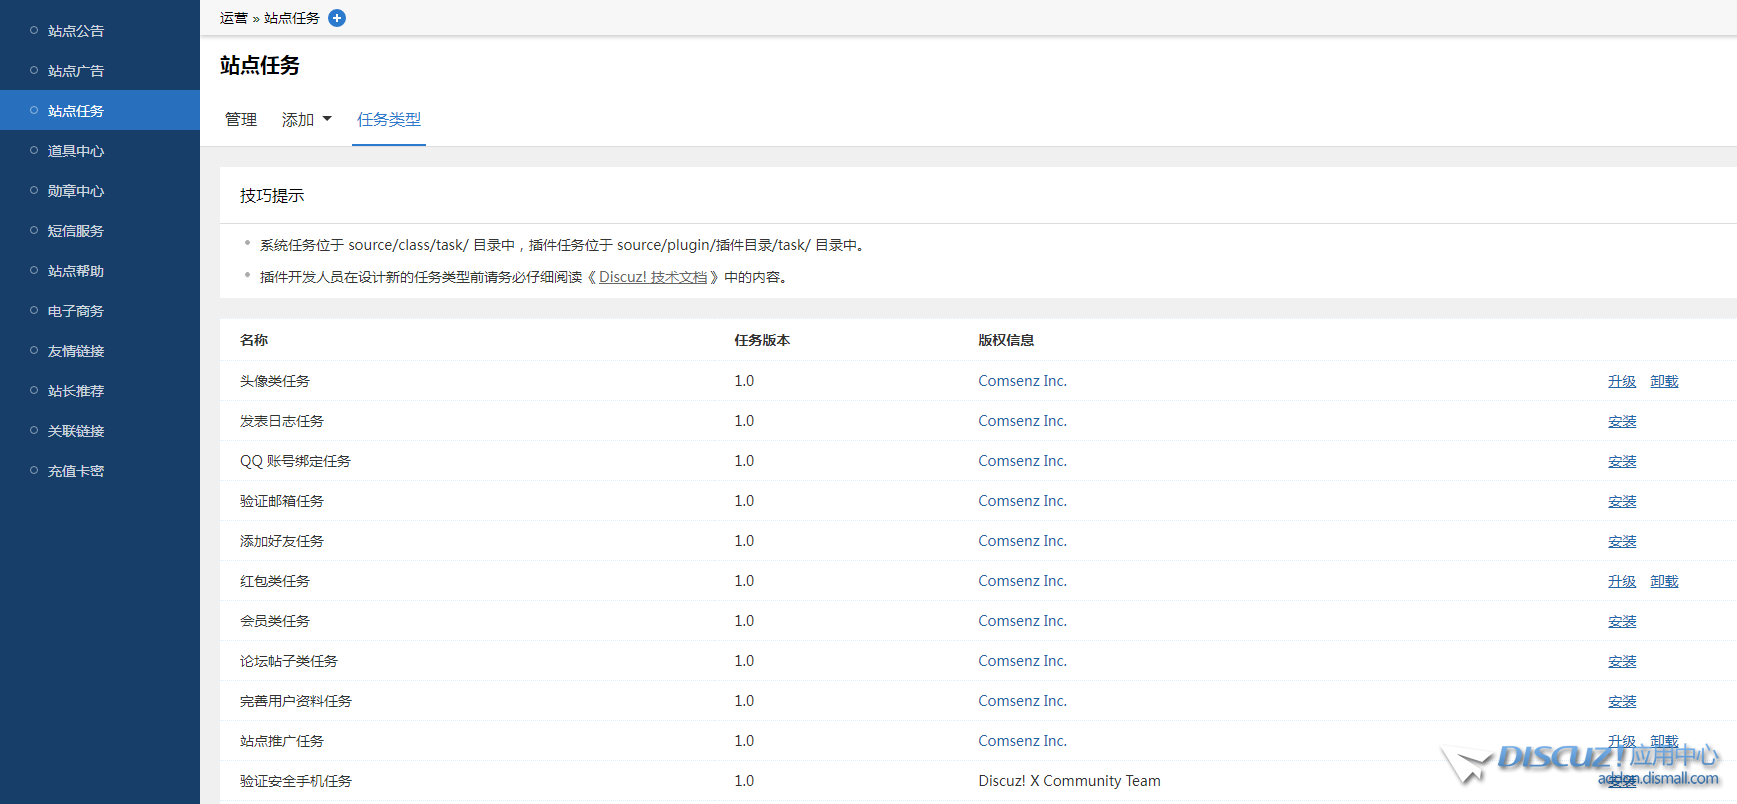Open 充值卡密 sidebar entry

76,471
